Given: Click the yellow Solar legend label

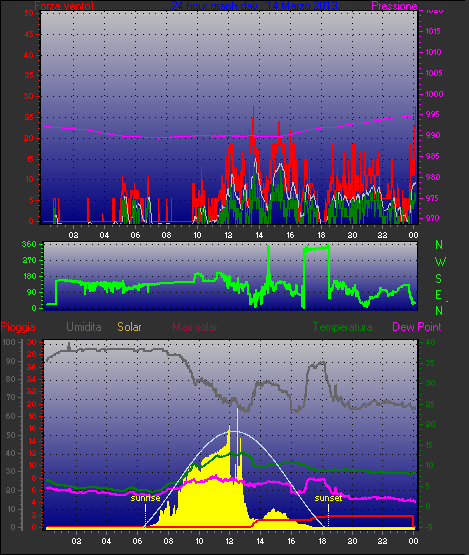Looking at the screenshot, I should pyautogui.click(x=129, y=327).
